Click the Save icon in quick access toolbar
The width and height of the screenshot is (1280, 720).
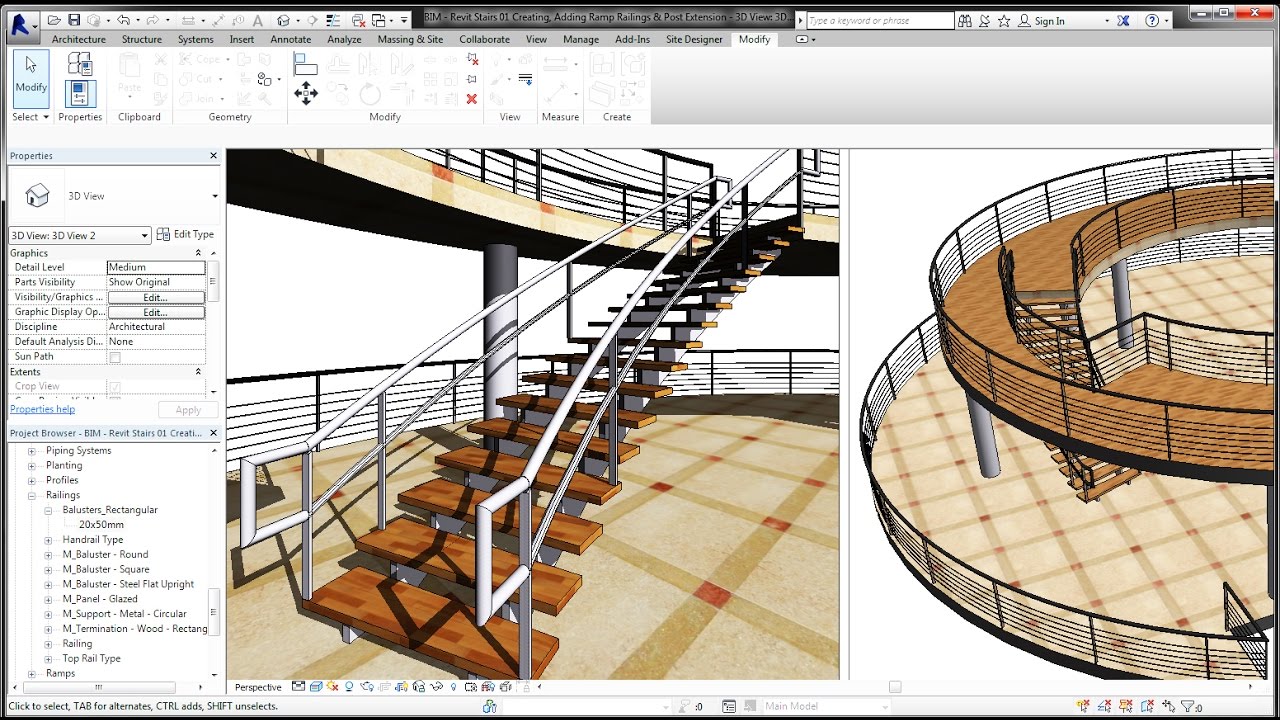click(x=74, y=20)
